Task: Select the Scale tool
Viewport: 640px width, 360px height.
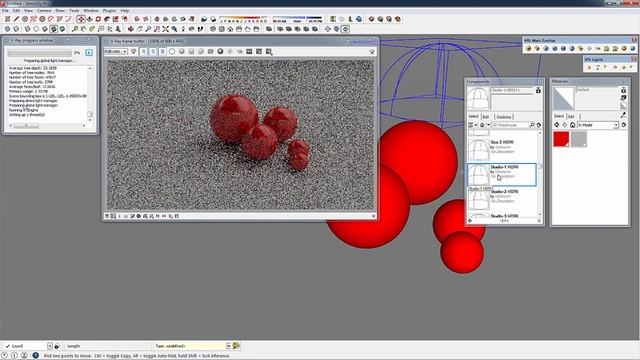Action: (116, 19)
